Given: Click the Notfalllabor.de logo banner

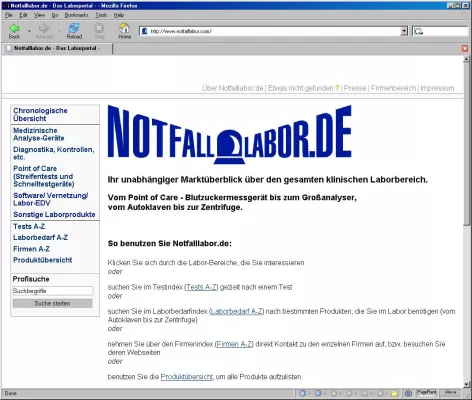Looking at the screenshot, I should pyautogui.click(x=229, y=134).
